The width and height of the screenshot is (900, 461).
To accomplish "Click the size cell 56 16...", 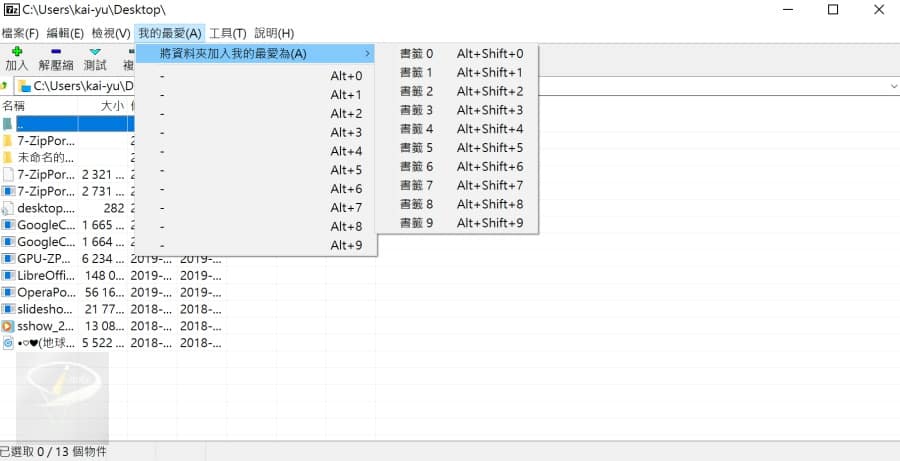I will [104, 292].
